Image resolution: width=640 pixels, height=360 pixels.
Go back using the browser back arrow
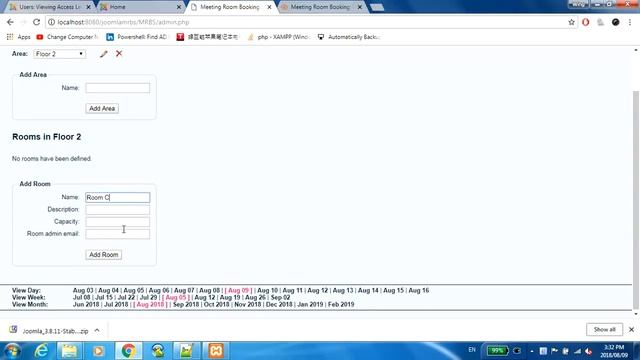(10, 22)
